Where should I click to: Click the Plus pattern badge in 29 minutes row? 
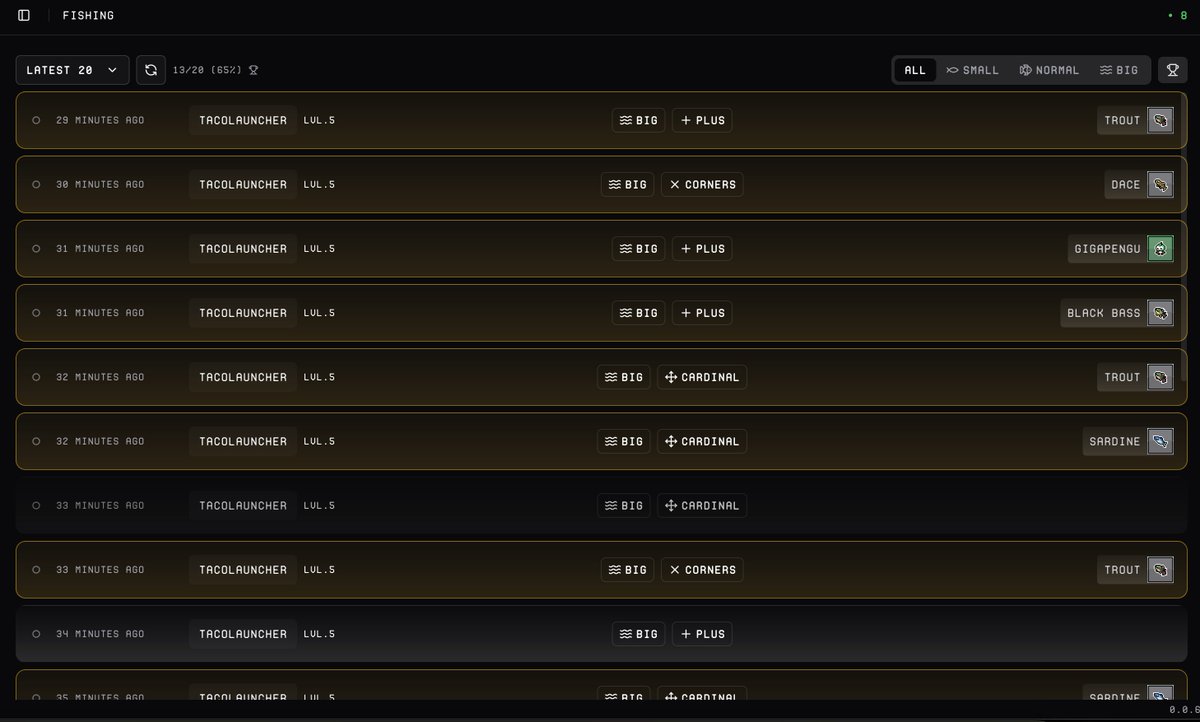tap(702, 121)
